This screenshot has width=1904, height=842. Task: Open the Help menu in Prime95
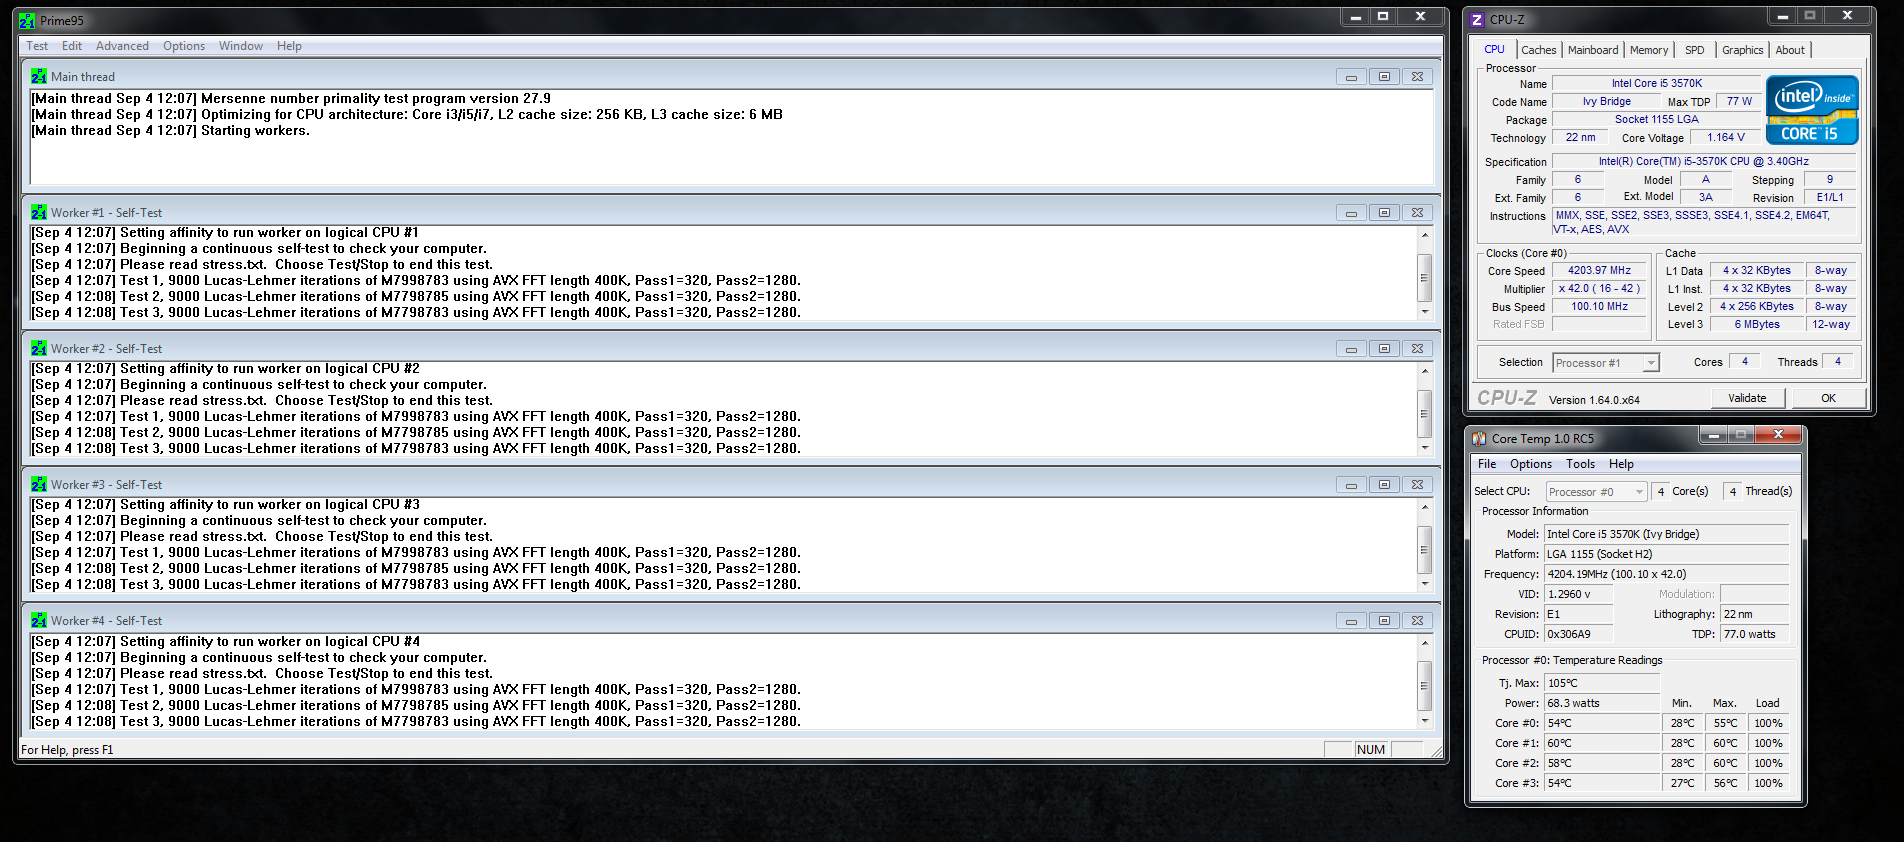pyautogui.click(x=289, y=46)
